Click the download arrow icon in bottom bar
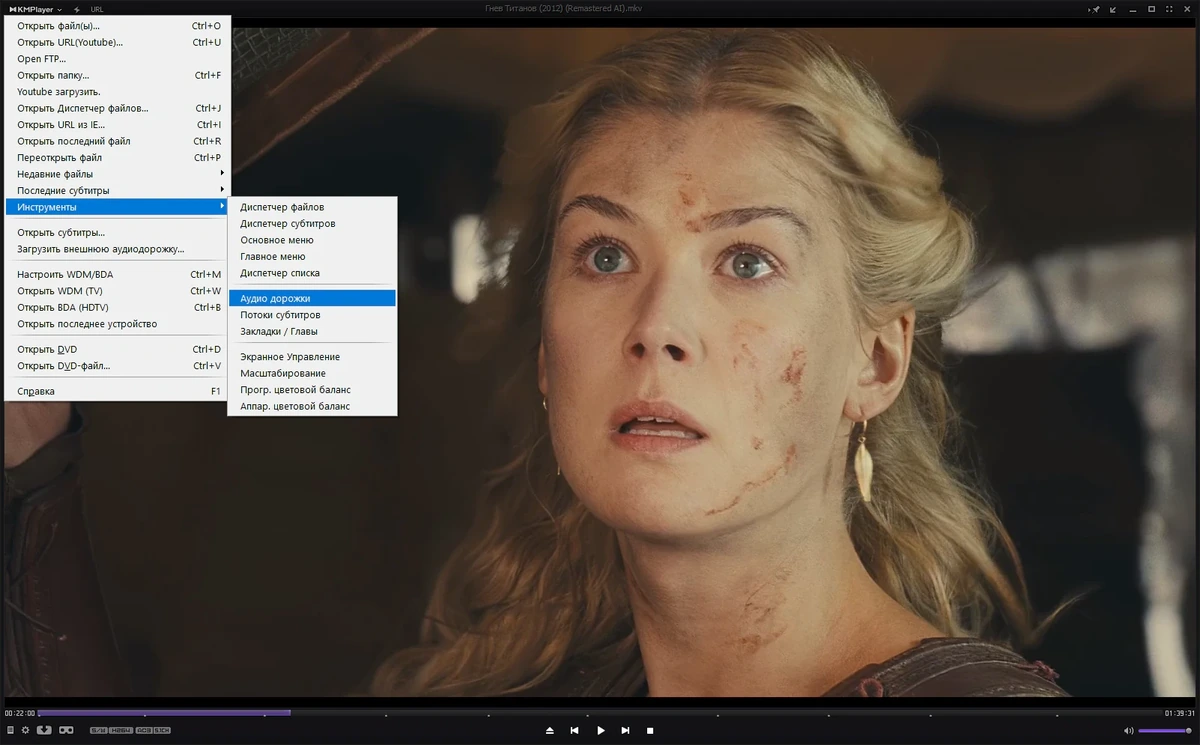The height and width of the screenshot is (745, 1200). (x=44, y=730)
